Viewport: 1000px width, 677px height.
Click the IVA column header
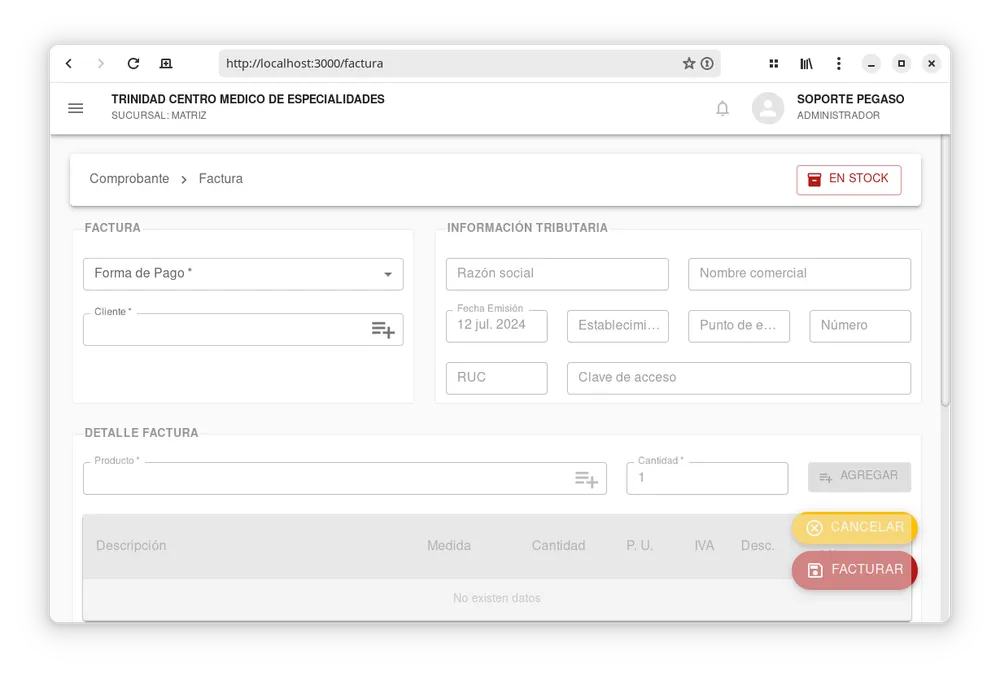click(704, 546)
